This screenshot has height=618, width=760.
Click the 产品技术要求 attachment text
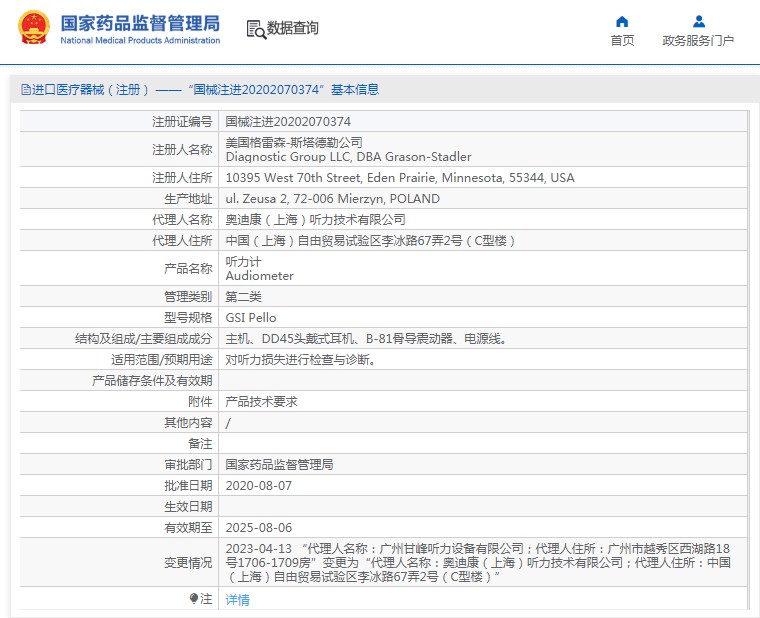click(261, 401)
